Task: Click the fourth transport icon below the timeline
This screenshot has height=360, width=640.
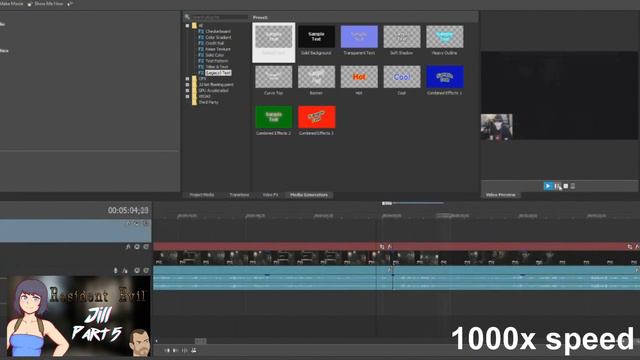Action: click(x=193, y=350)
